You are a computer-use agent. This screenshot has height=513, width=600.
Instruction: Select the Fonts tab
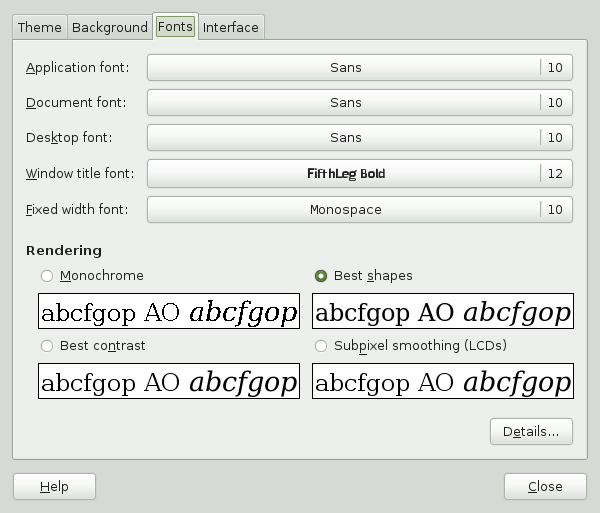tap(175, 26)
